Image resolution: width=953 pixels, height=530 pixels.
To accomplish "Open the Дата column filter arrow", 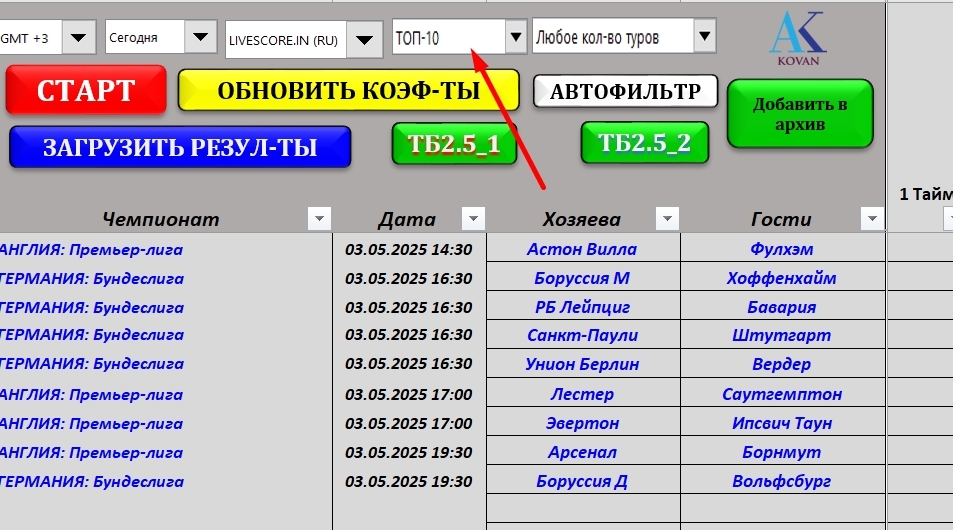I will 473,219.
